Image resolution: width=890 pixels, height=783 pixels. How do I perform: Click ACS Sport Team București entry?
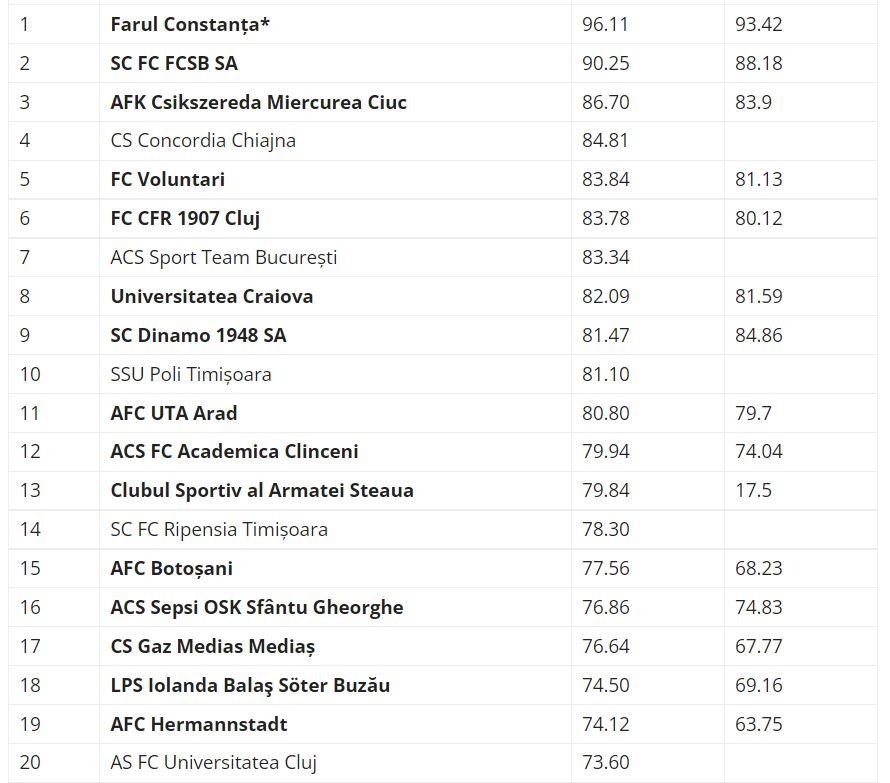tap(224, 258)
